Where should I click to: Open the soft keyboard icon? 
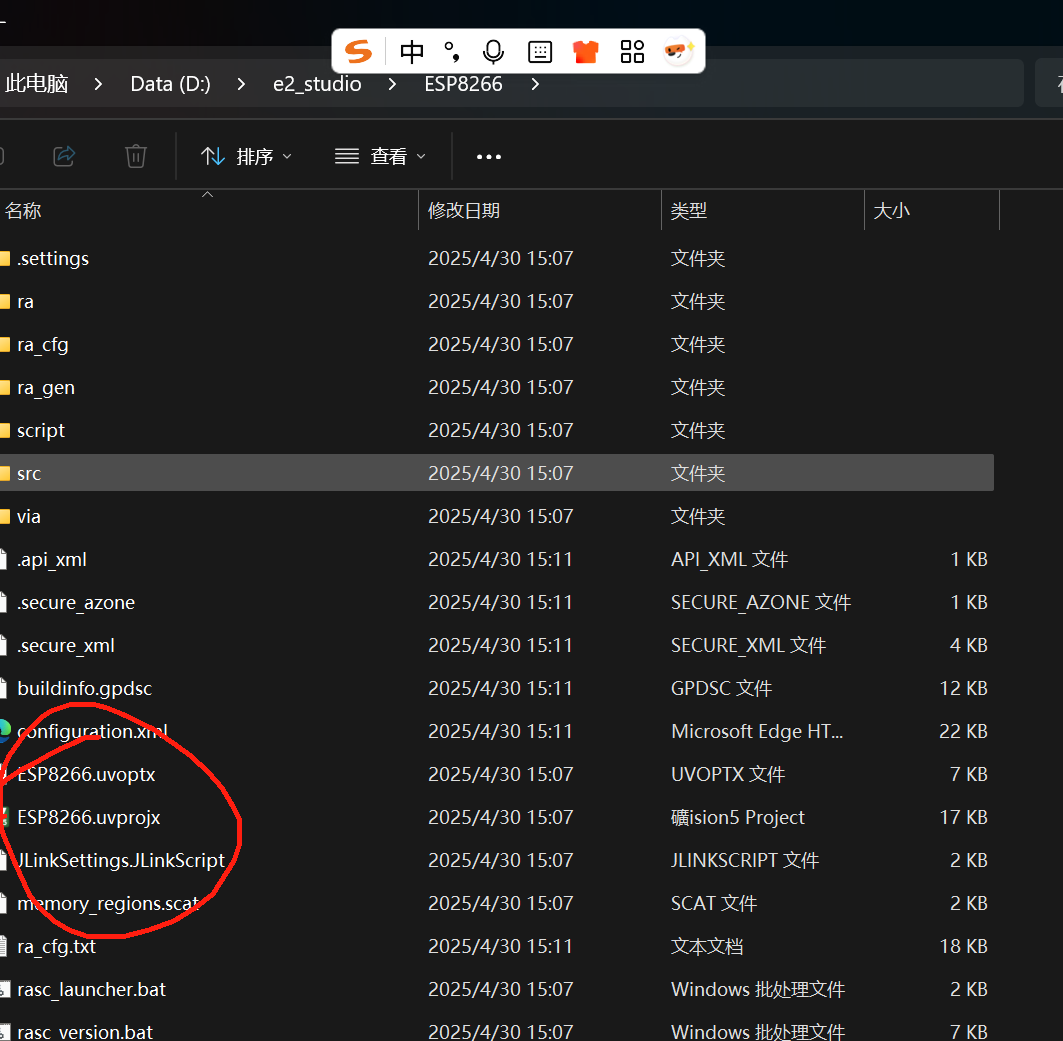pos(540,52)
